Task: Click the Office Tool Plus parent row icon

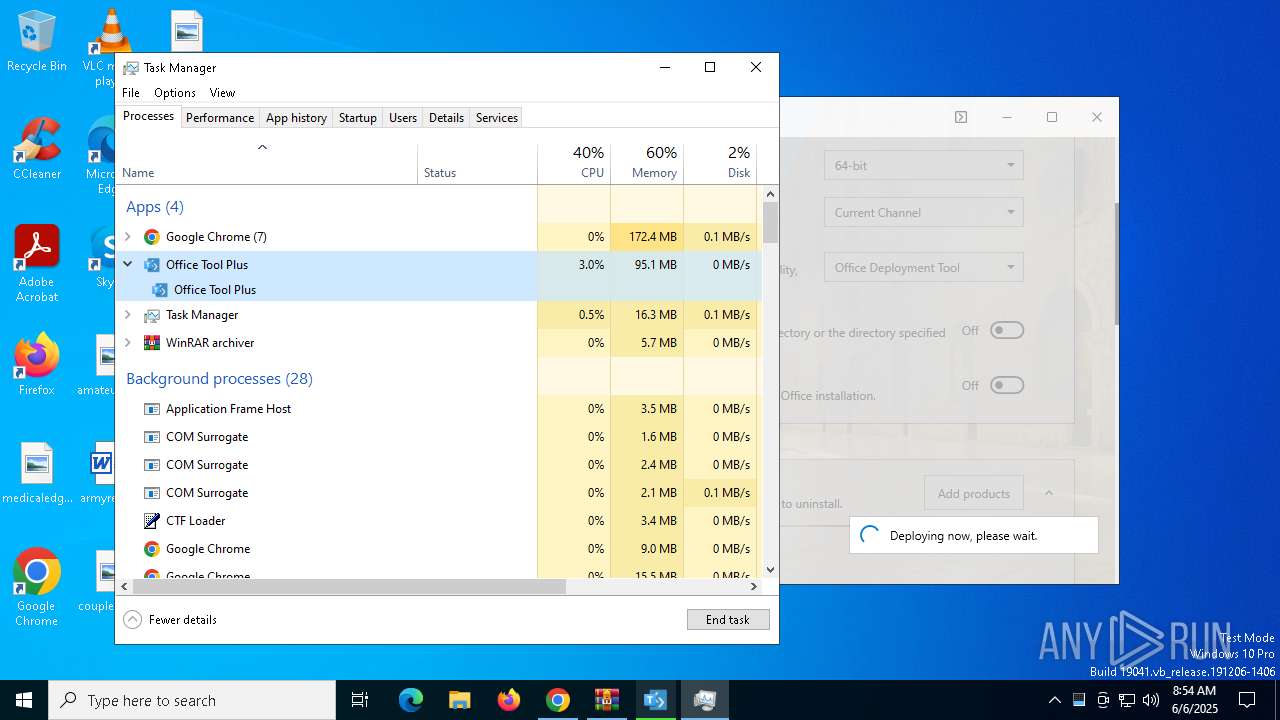Action: tap(152, 265)
